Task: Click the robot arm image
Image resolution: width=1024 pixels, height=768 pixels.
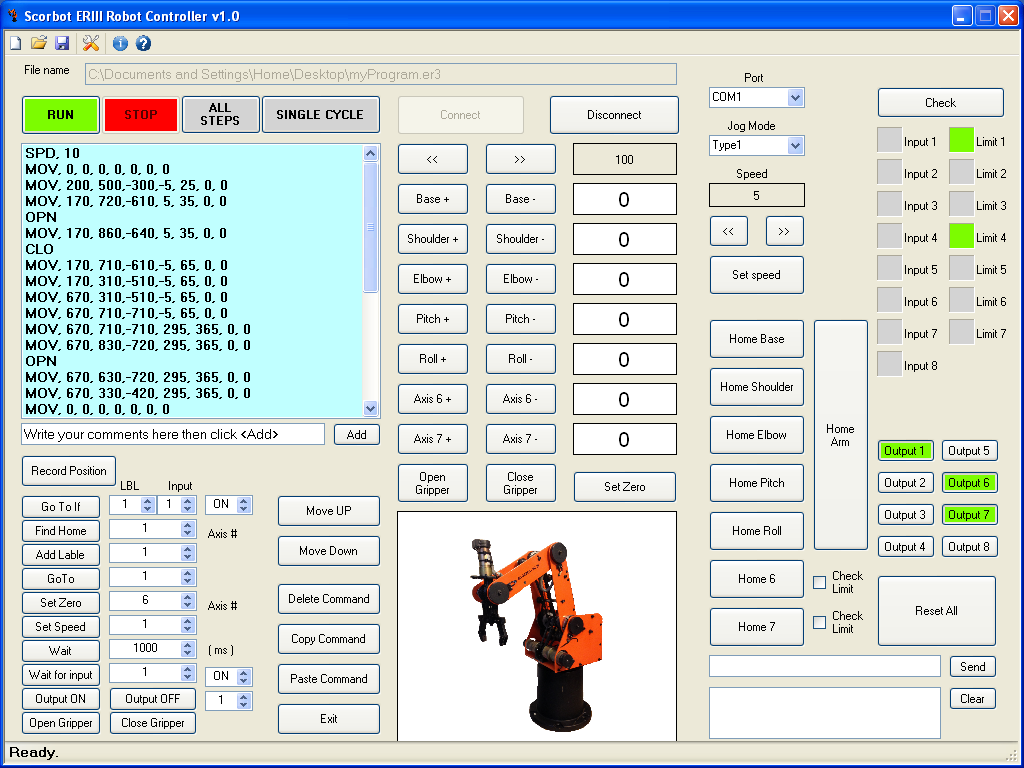Action: [x=537, y=626]
